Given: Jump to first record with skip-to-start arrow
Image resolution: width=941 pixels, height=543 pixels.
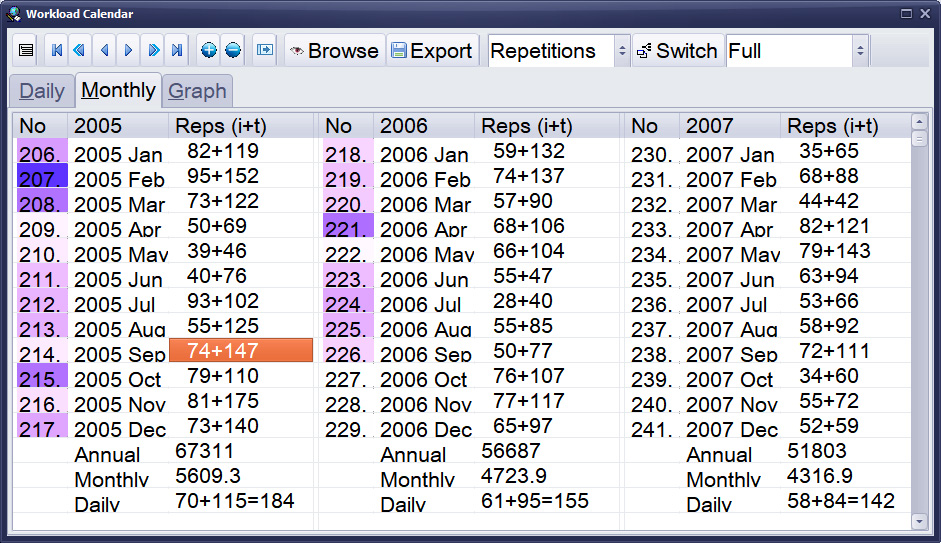Looking at the screenshot, I should pyautogui.click(x=57, y=51).
